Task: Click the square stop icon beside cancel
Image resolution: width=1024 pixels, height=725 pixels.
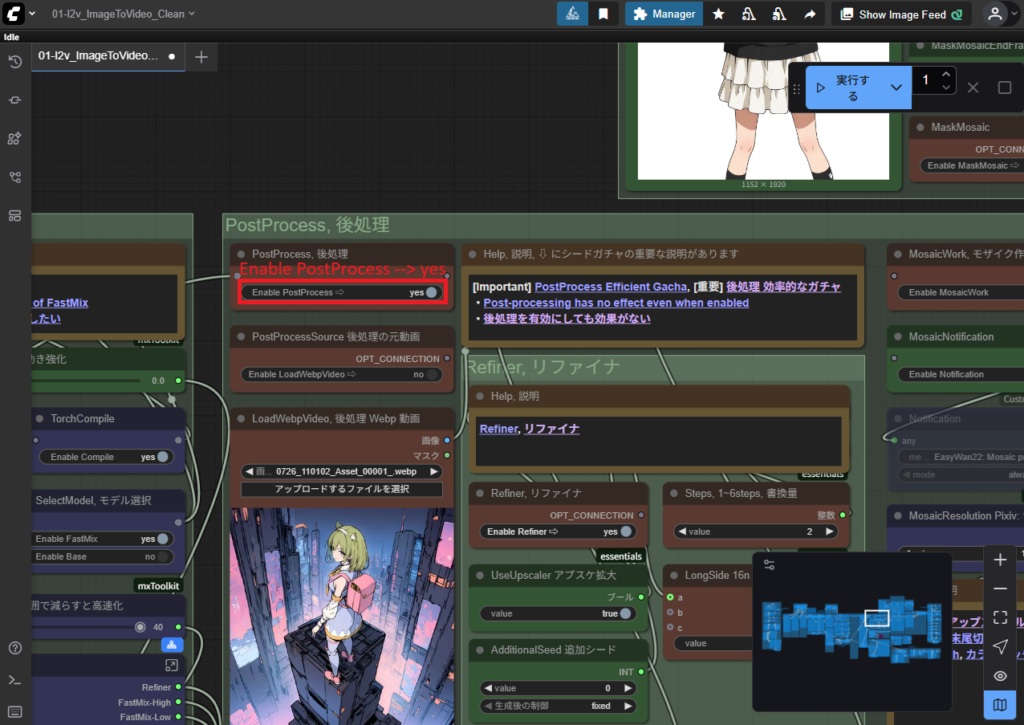Action: (x=1005, y=88)
